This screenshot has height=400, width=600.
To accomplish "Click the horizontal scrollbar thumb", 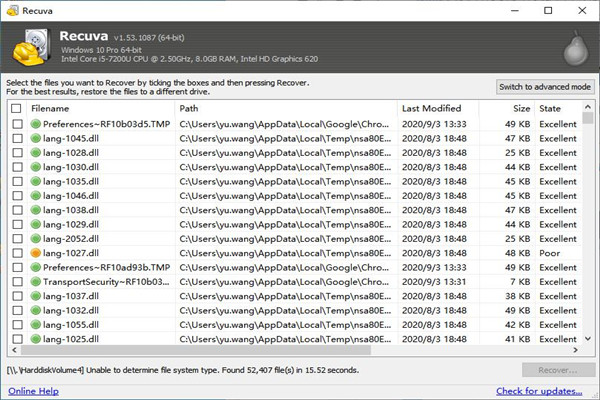I will [x=196, y=350].
